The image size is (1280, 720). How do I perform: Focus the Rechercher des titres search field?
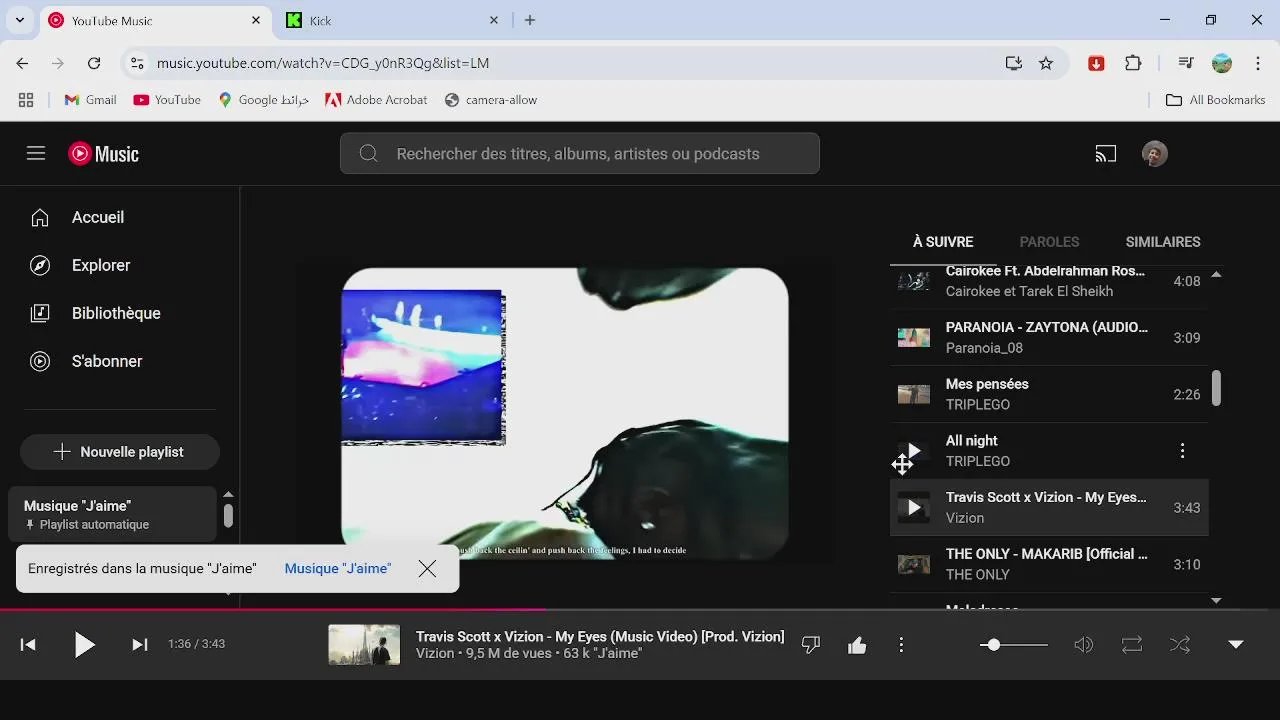(578, 154)
